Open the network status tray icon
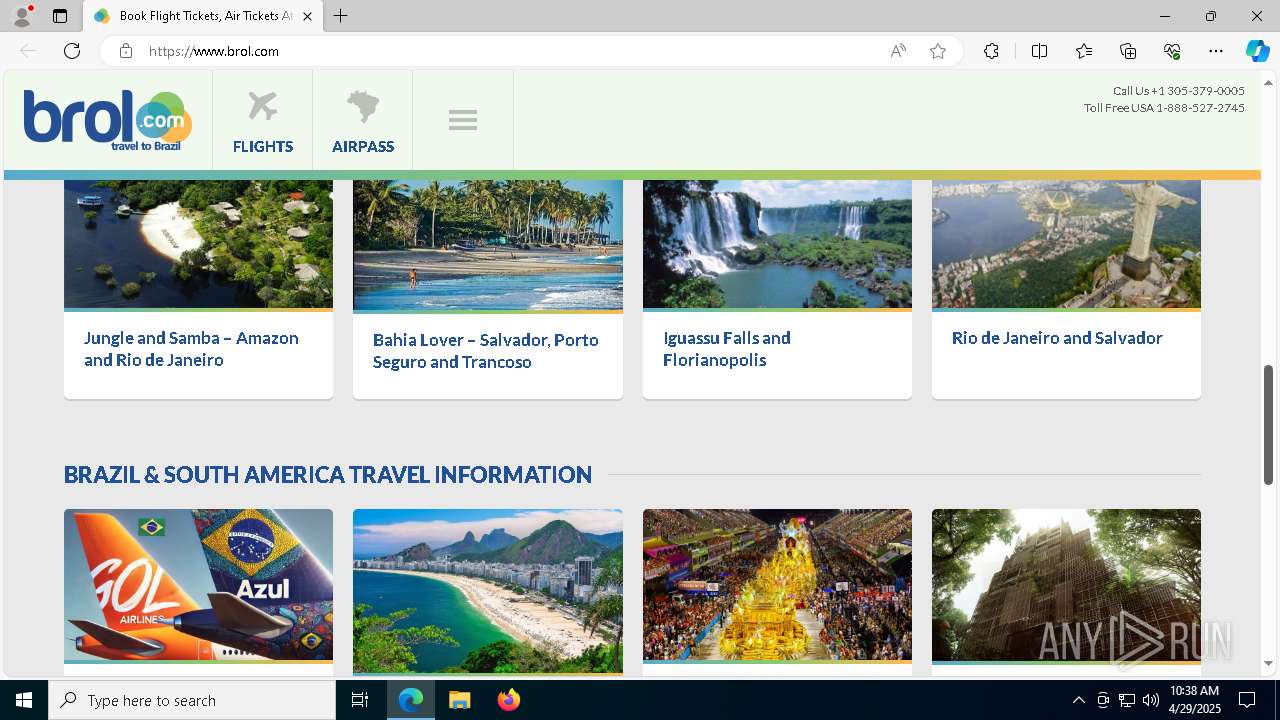The image size is (1280, 720). pos(1127,700)
